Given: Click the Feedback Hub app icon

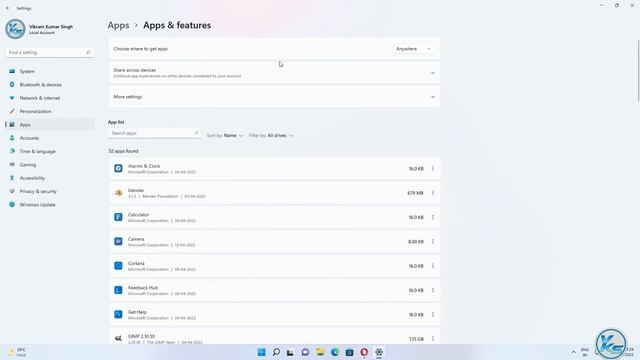Looking at the screenshot, I should click(118, 290).
